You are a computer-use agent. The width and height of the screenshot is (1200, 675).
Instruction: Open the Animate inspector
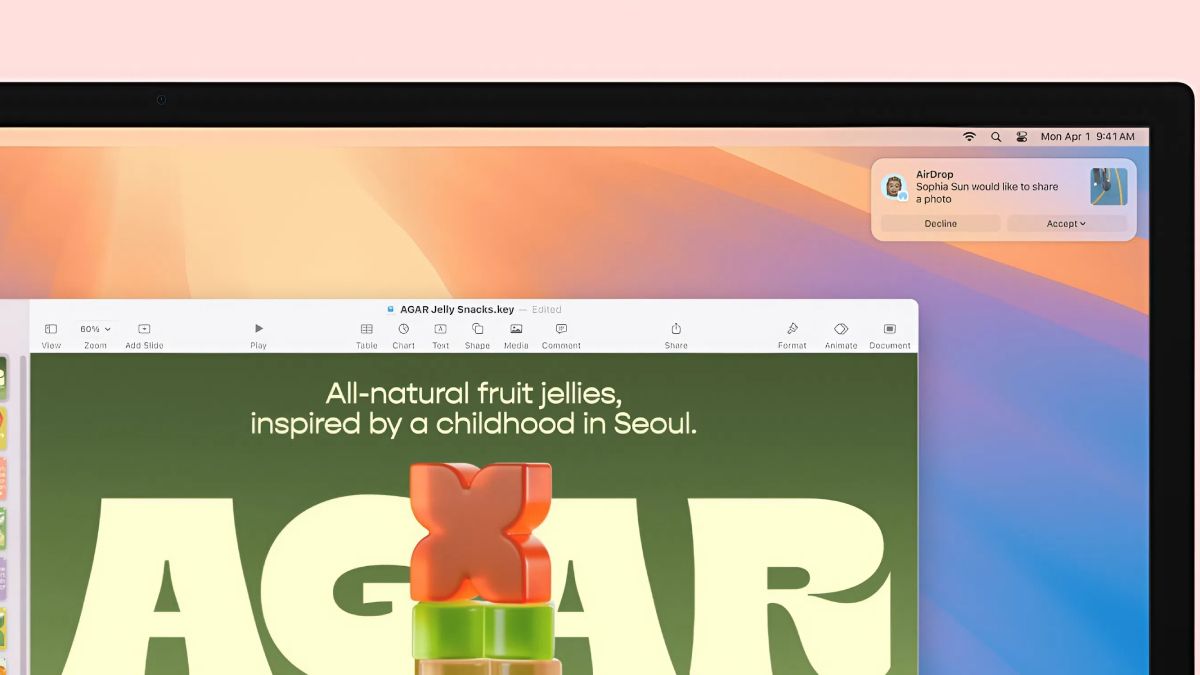click(841, 335)
